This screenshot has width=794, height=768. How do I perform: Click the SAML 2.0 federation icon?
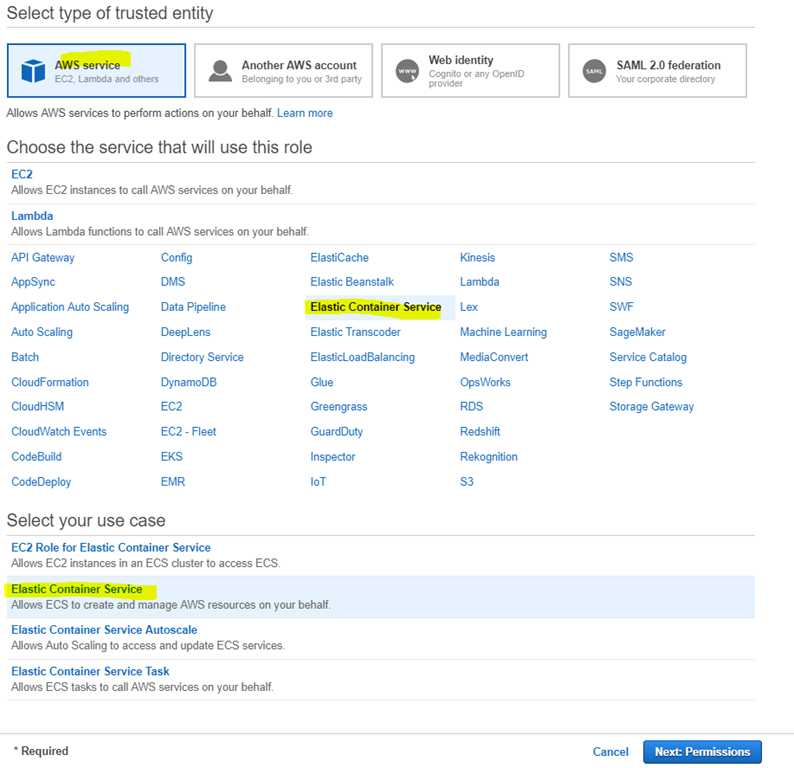[x=594, y=71]
